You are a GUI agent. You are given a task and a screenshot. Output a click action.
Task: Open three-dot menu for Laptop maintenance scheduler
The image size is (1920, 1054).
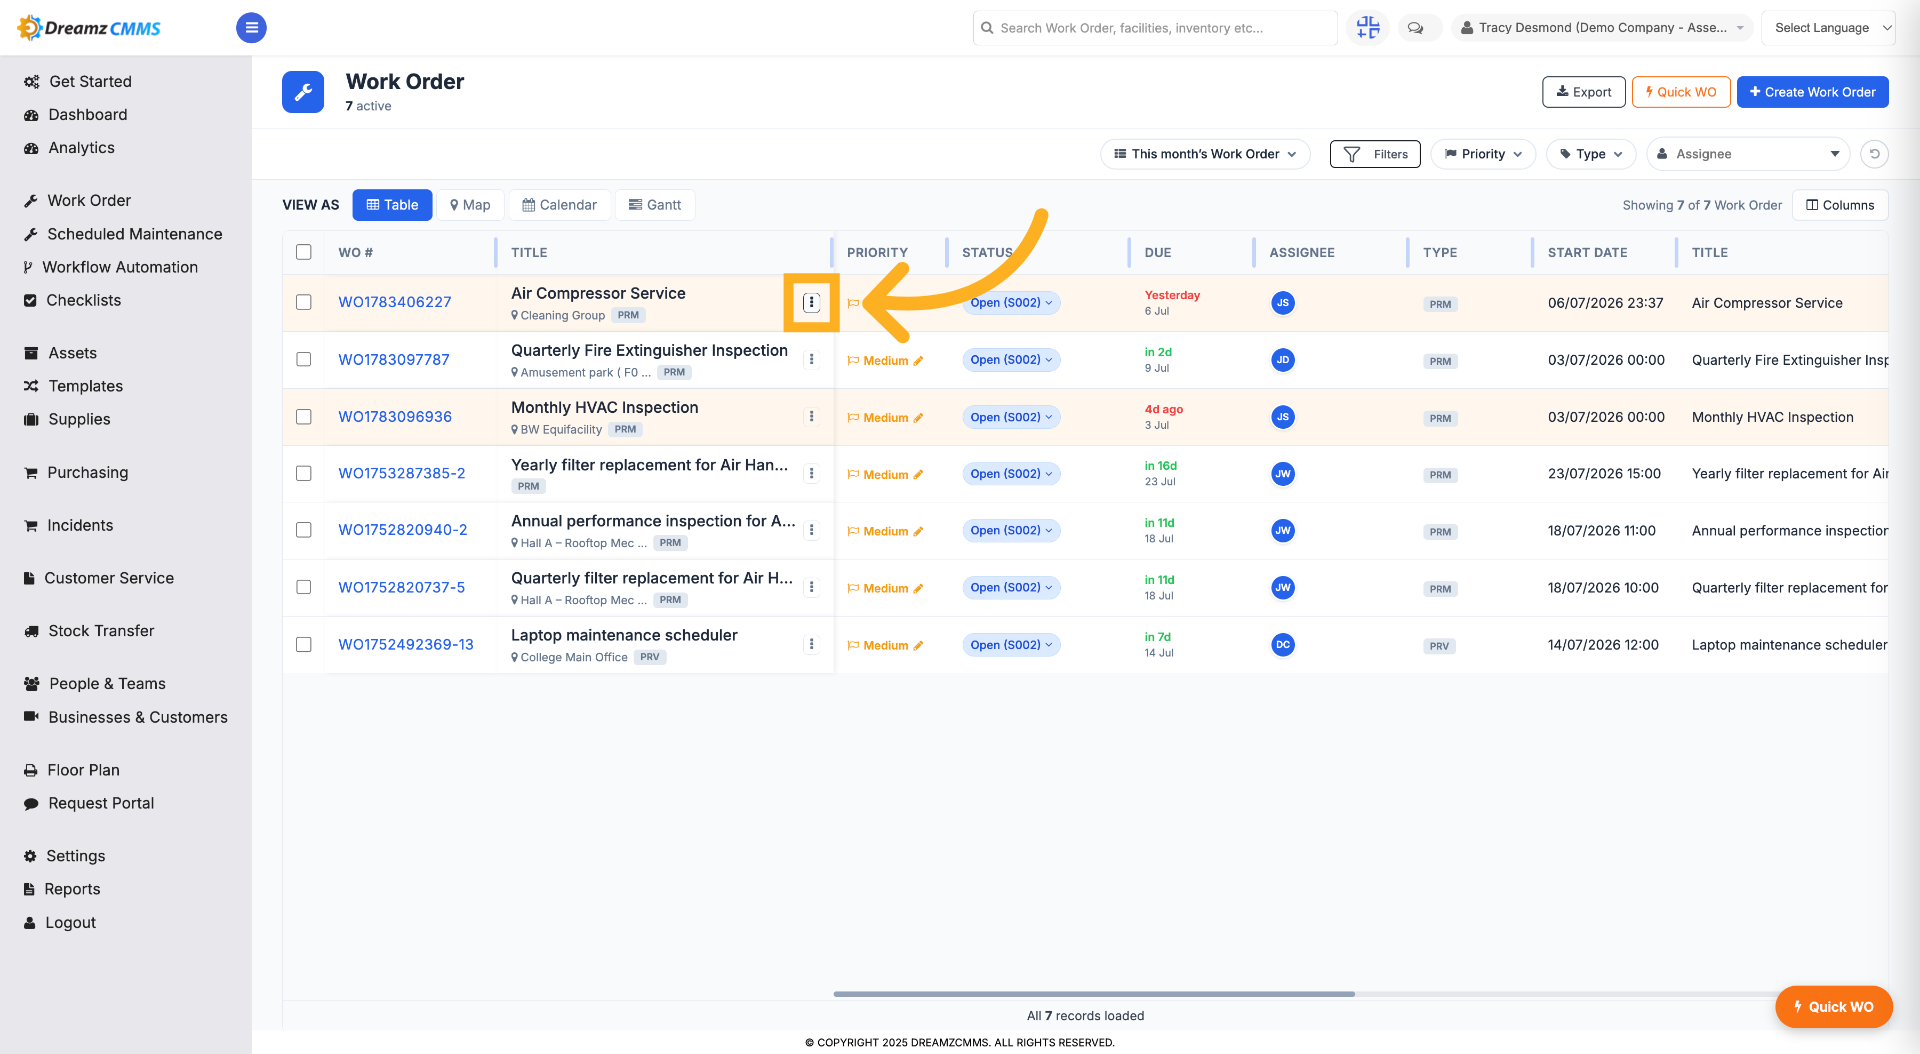[x=811, y=645]
